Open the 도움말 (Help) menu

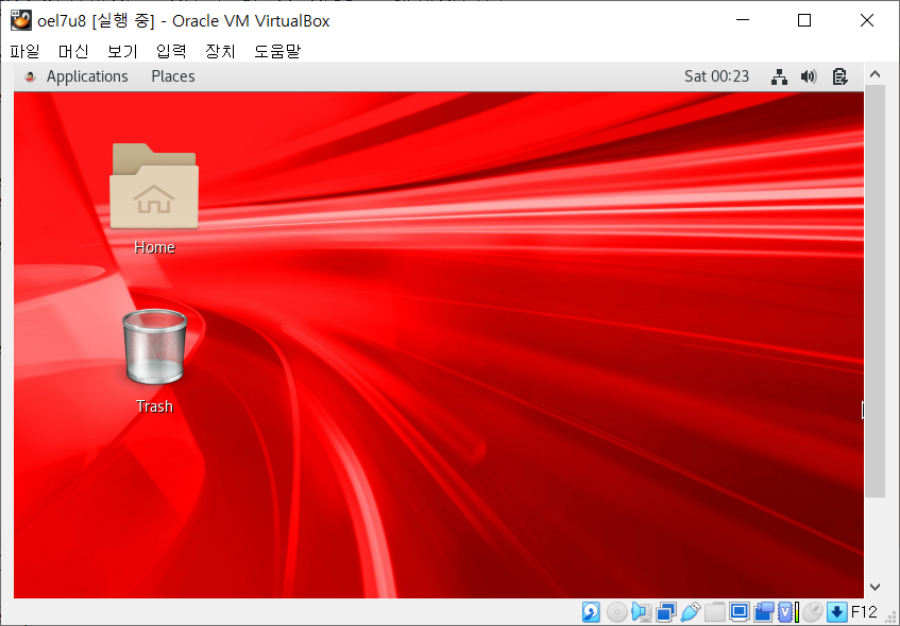(x=277, y=51)
